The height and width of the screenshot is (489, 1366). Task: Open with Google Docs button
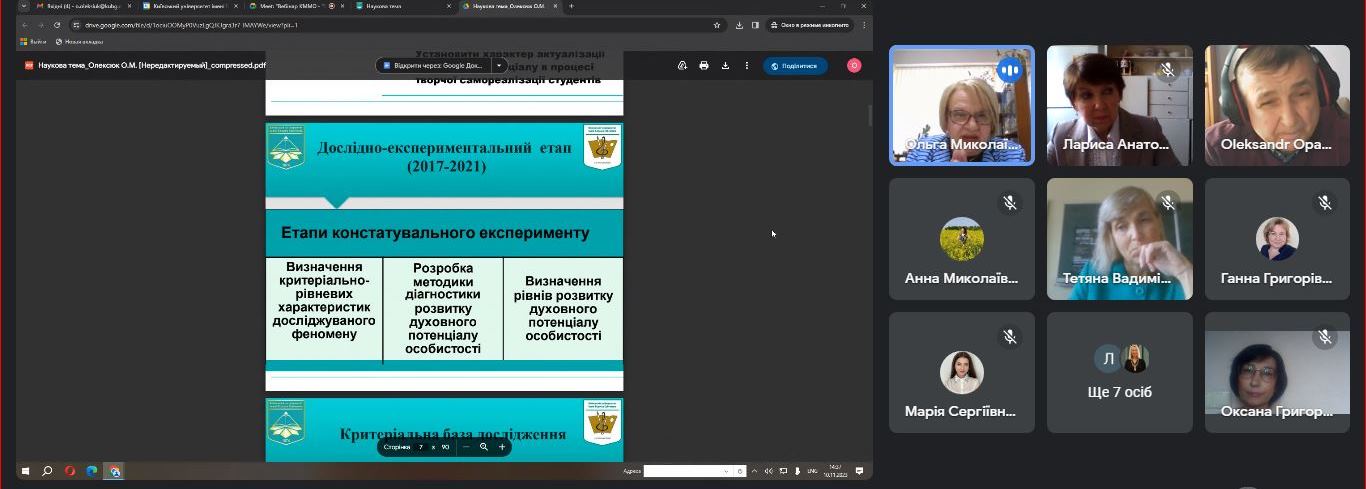(x=434, y=66)
